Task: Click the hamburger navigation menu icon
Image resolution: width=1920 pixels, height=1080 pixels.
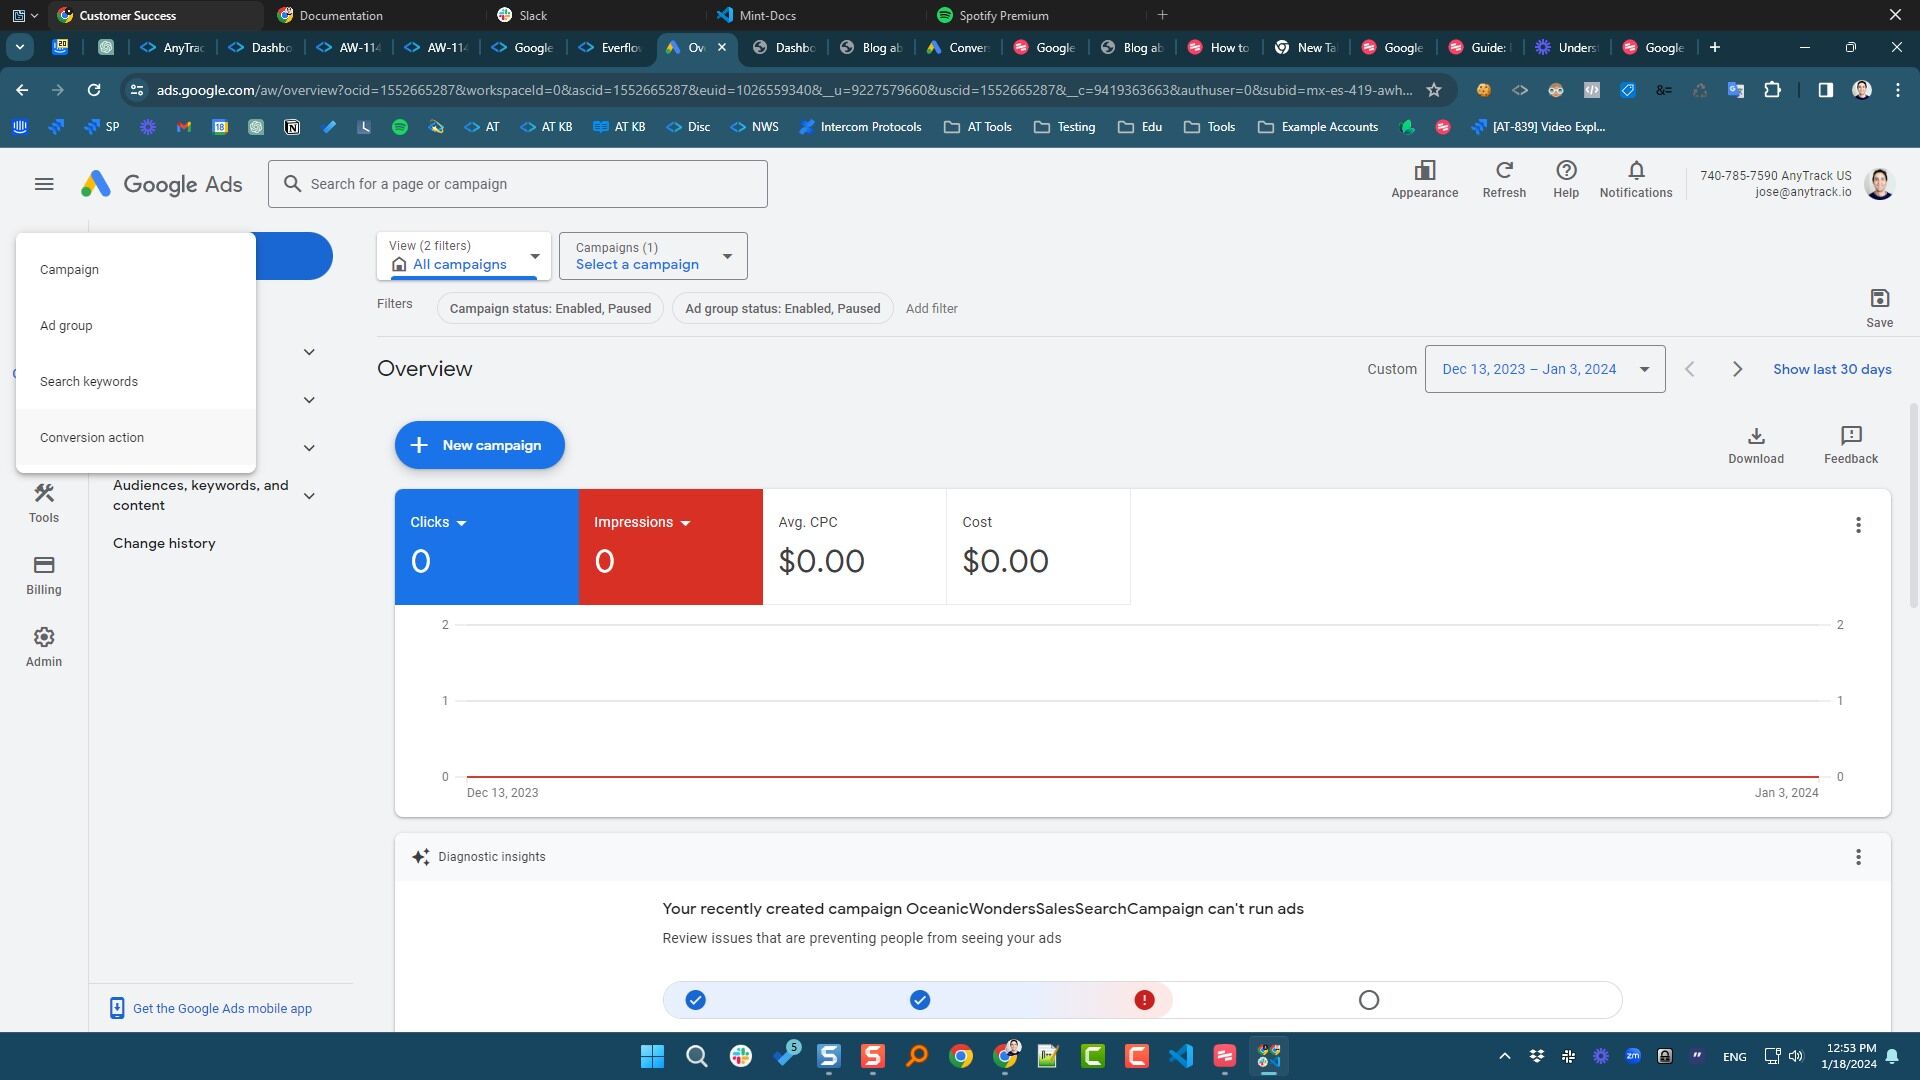Action: 44,184
